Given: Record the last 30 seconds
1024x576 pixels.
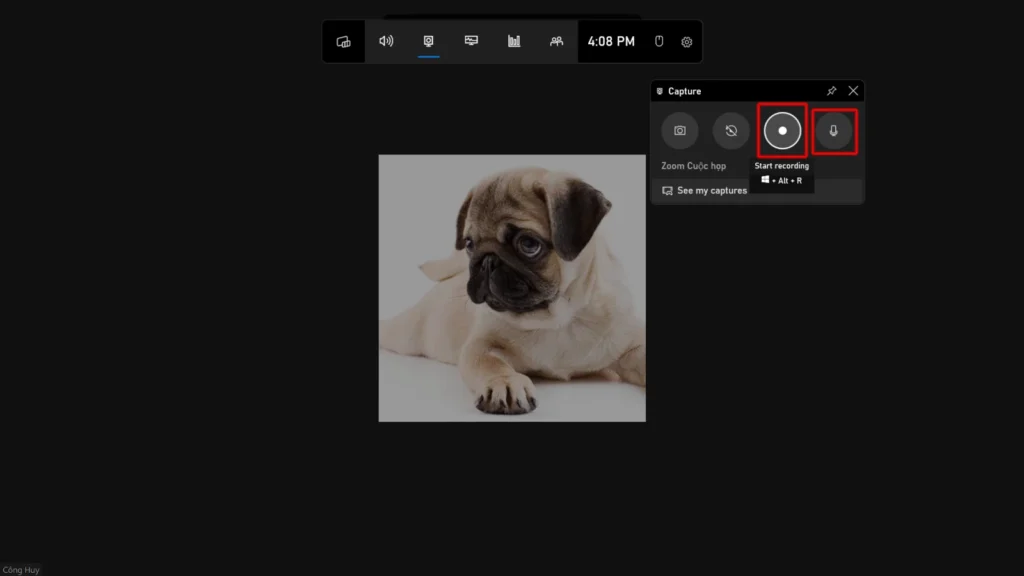Looking at the screenshot, I should click(x=731, y=131).
